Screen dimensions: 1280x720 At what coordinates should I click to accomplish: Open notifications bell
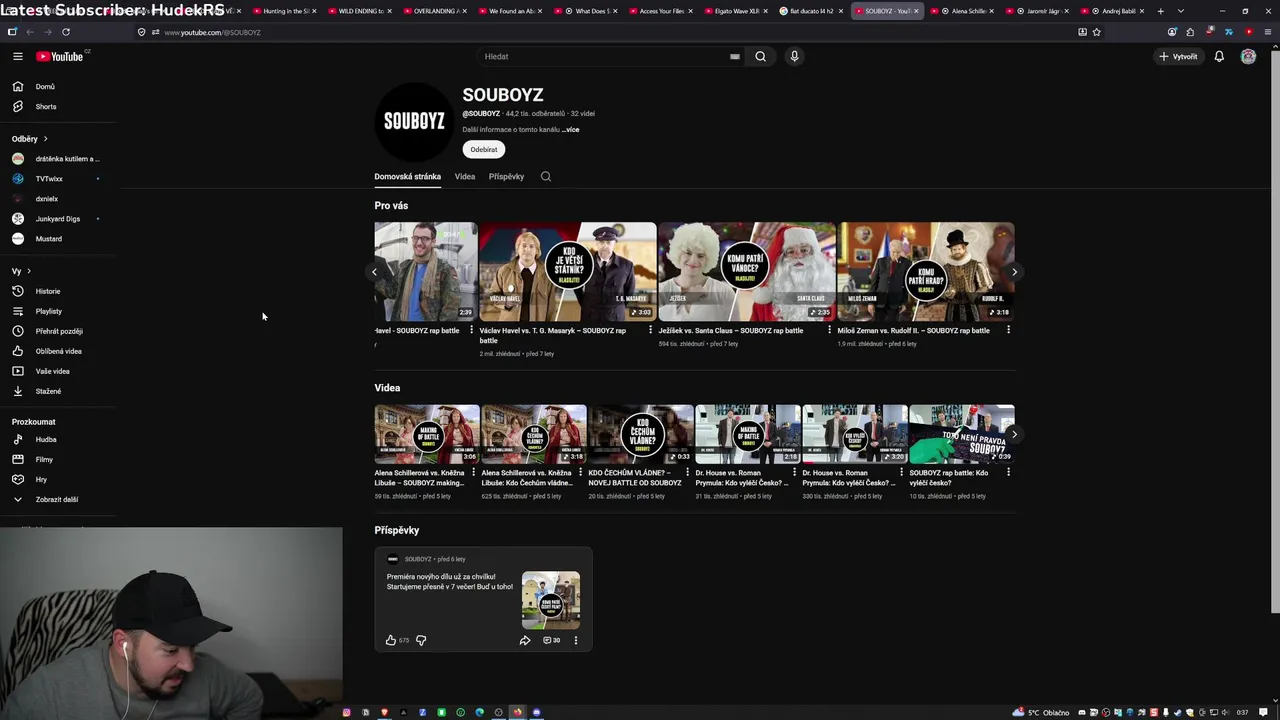pyautogui.click(x=1219, y=56)
